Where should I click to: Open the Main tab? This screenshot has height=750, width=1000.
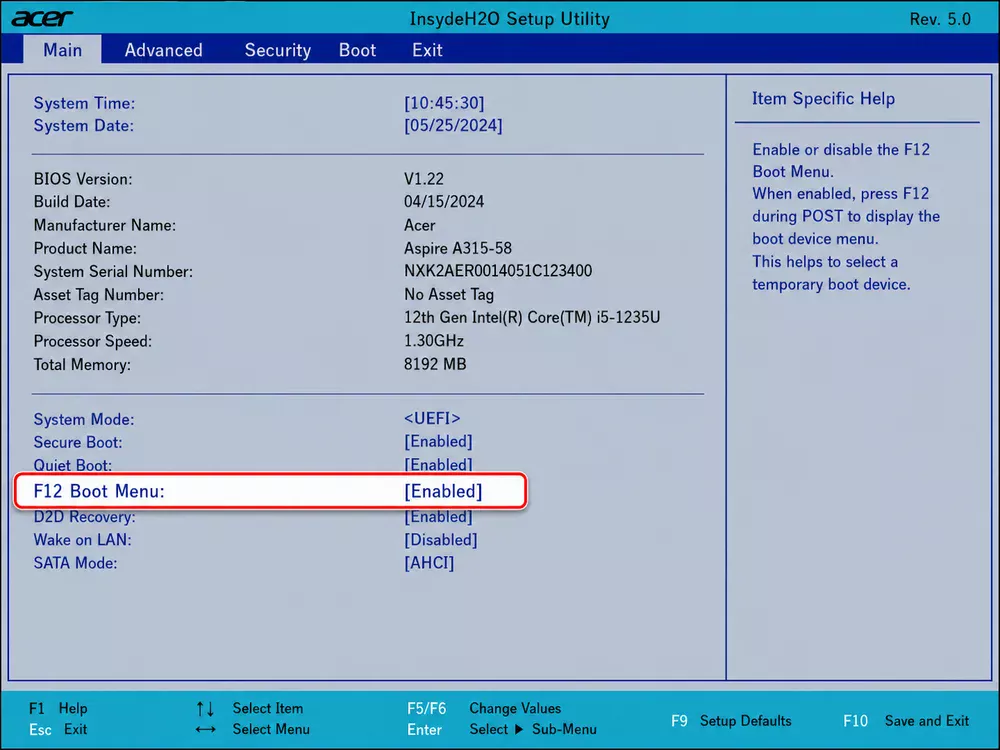[x=62, y=50]
